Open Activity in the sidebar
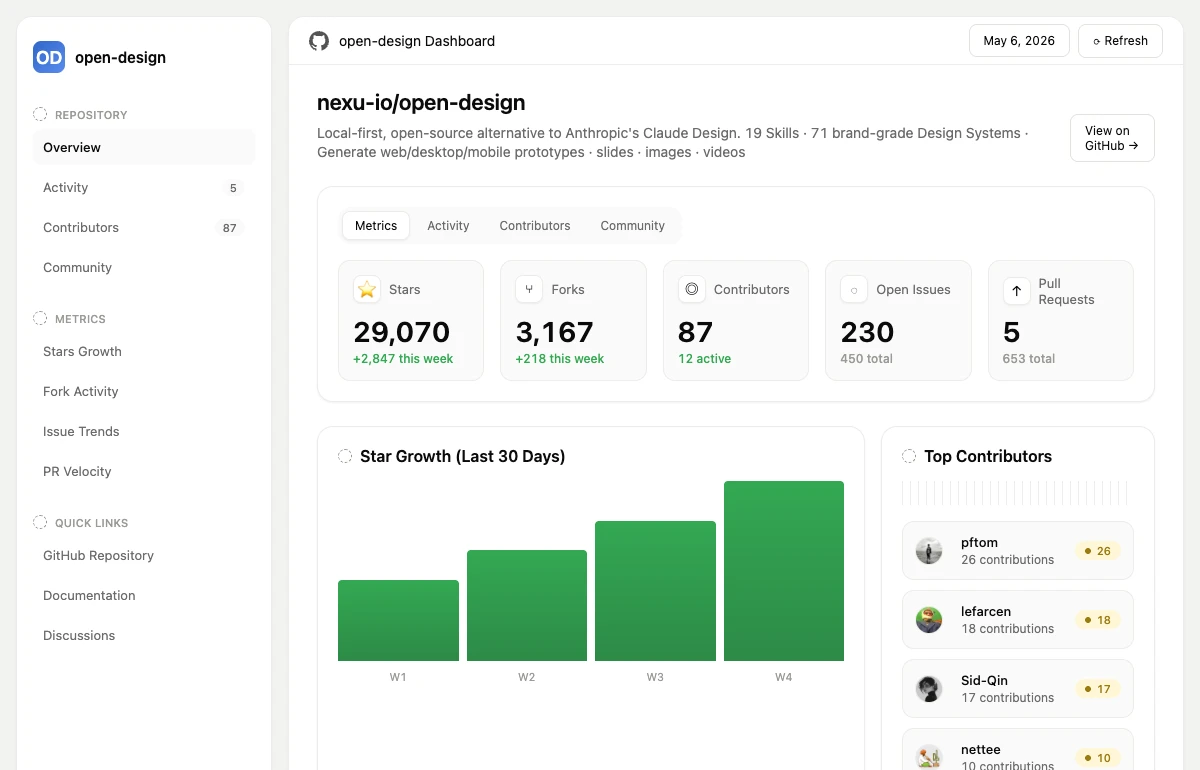 coord(144,187)
